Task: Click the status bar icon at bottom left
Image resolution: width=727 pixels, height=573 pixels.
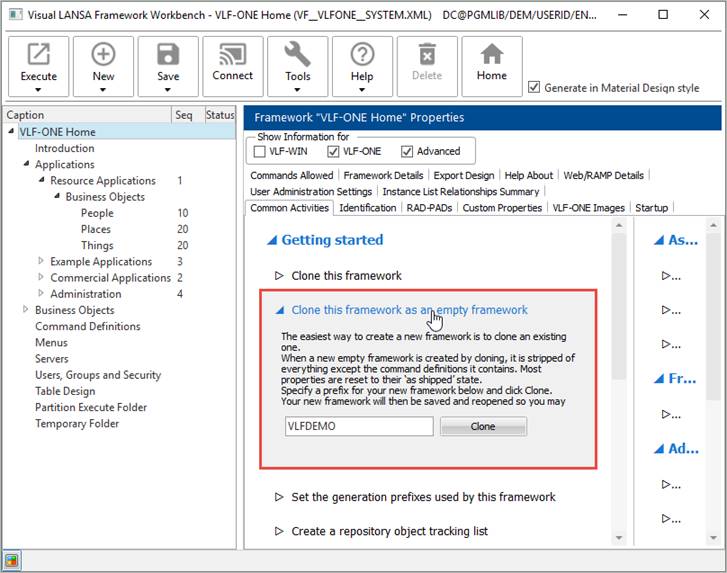Action: (12, 561)
